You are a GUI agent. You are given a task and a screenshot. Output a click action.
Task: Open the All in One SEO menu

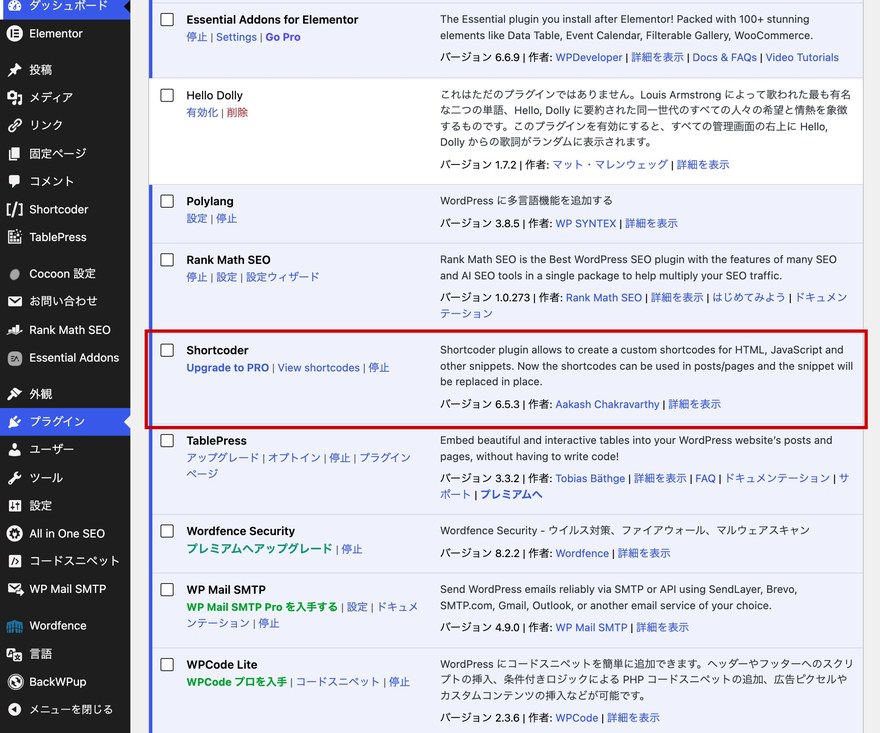pos(65,534)
